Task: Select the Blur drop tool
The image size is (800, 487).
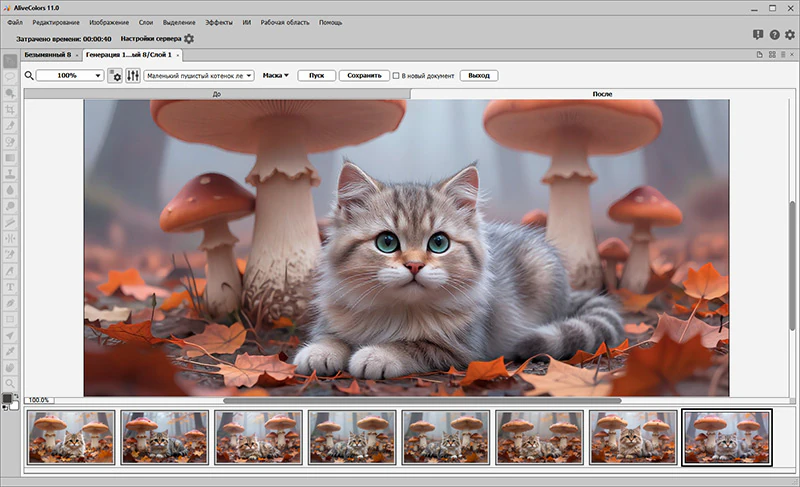Action: (x=10, y=190)
